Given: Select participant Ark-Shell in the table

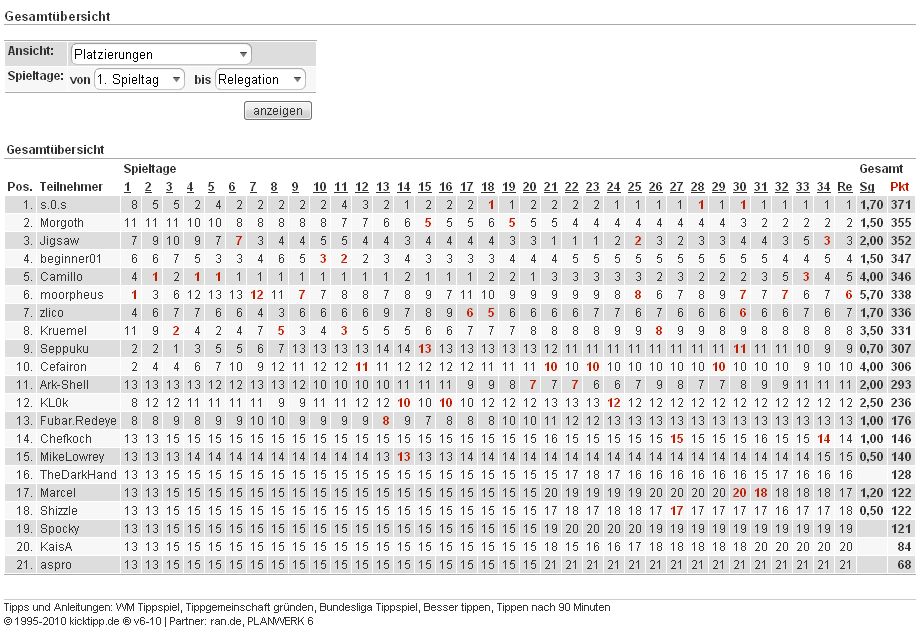Looking at the screenshot, I should pos(64,385).
